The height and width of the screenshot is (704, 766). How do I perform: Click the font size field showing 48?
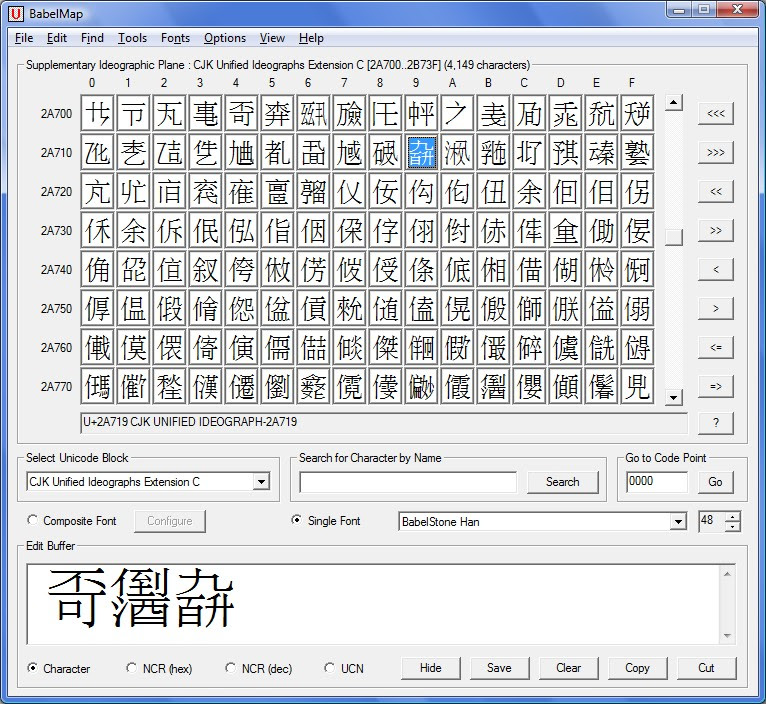click(x=712, y=521)
